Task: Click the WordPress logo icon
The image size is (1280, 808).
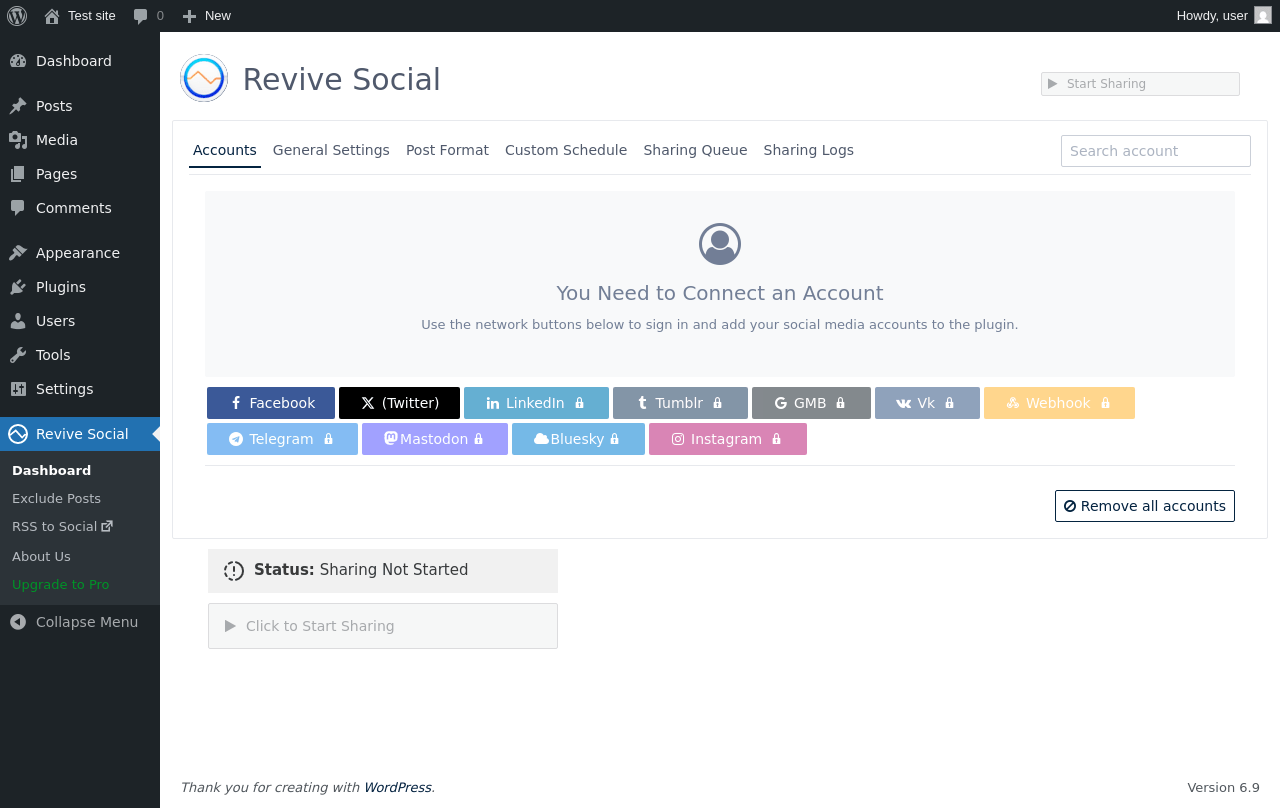Action: tap(17, 16)
